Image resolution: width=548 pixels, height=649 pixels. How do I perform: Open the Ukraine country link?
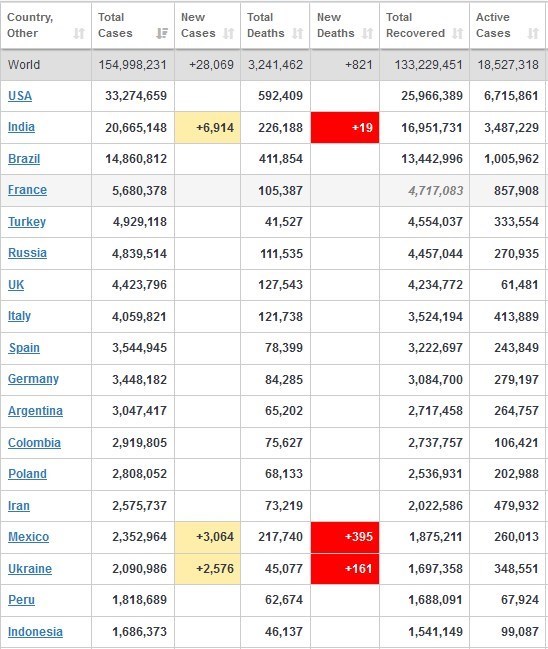(x=30, y=569)
